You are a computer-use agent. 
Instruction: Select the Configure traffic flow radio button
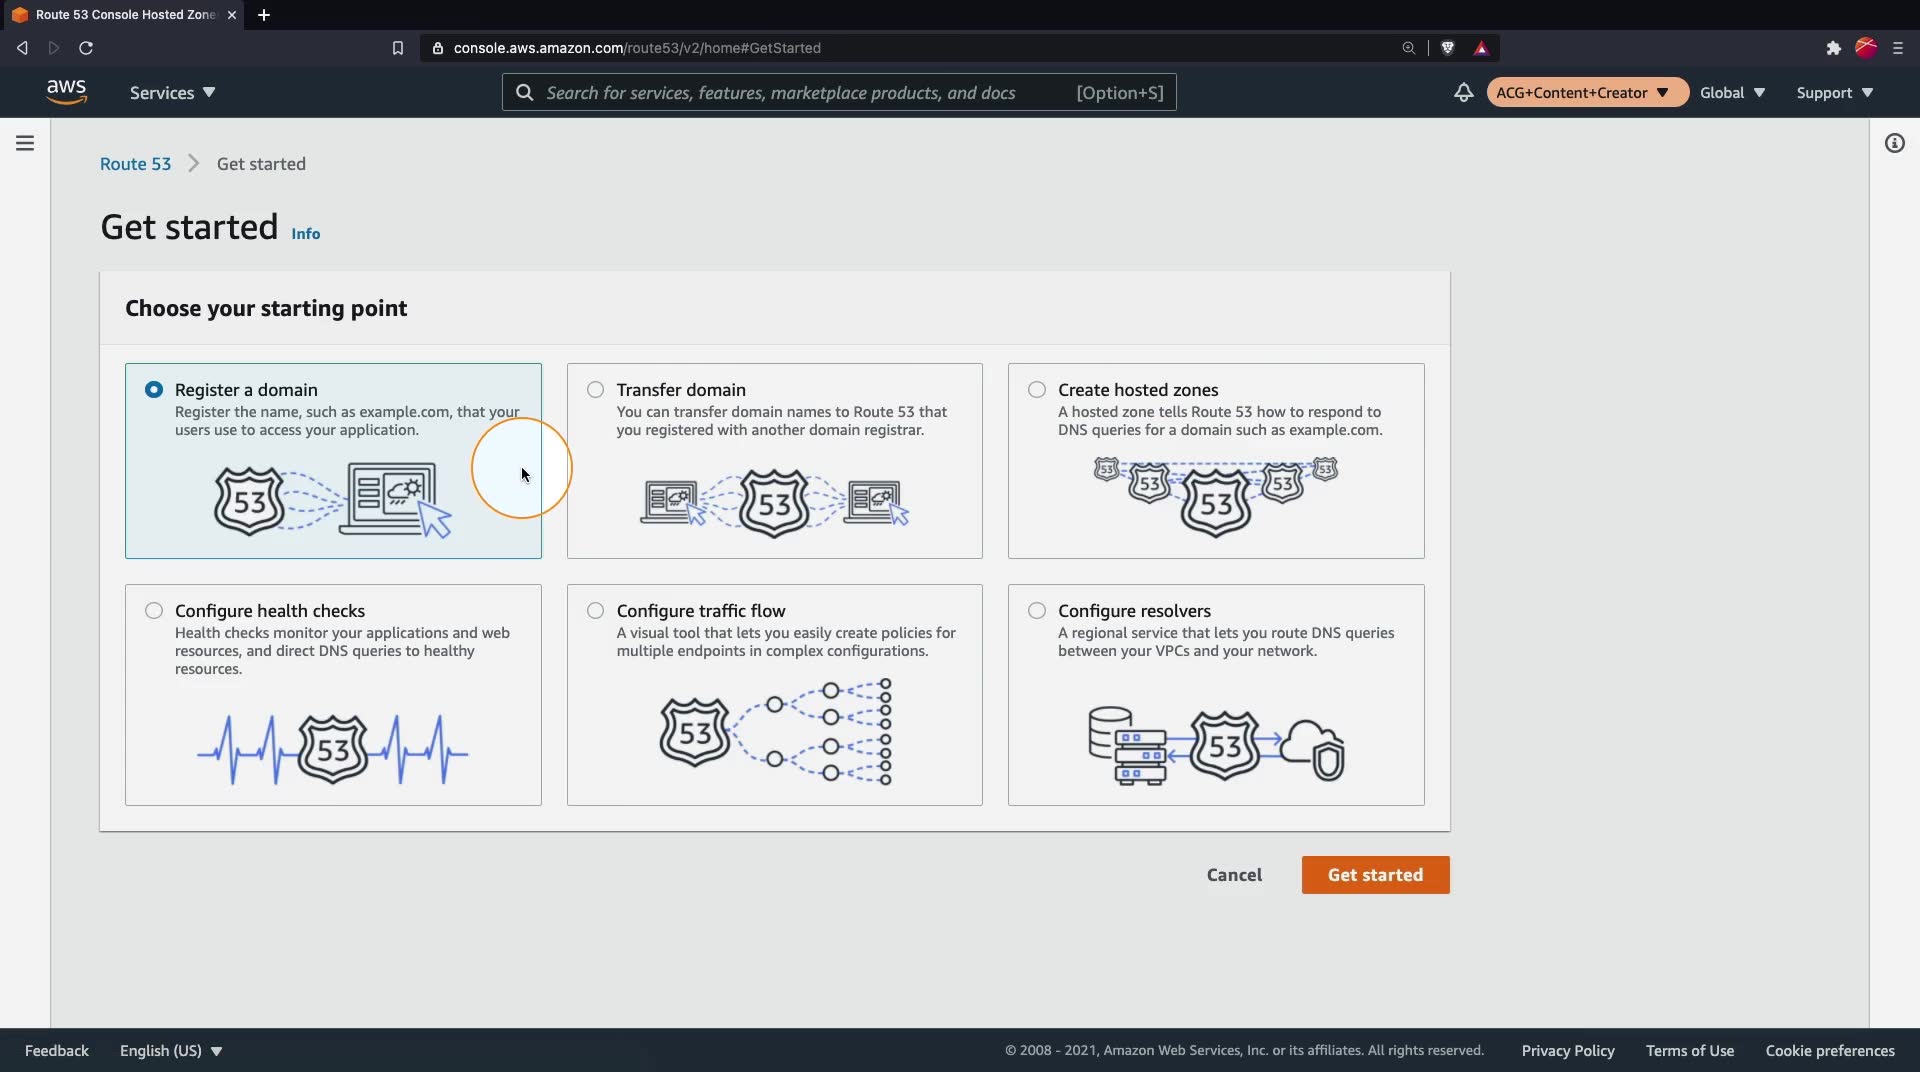tap(596, 611)
